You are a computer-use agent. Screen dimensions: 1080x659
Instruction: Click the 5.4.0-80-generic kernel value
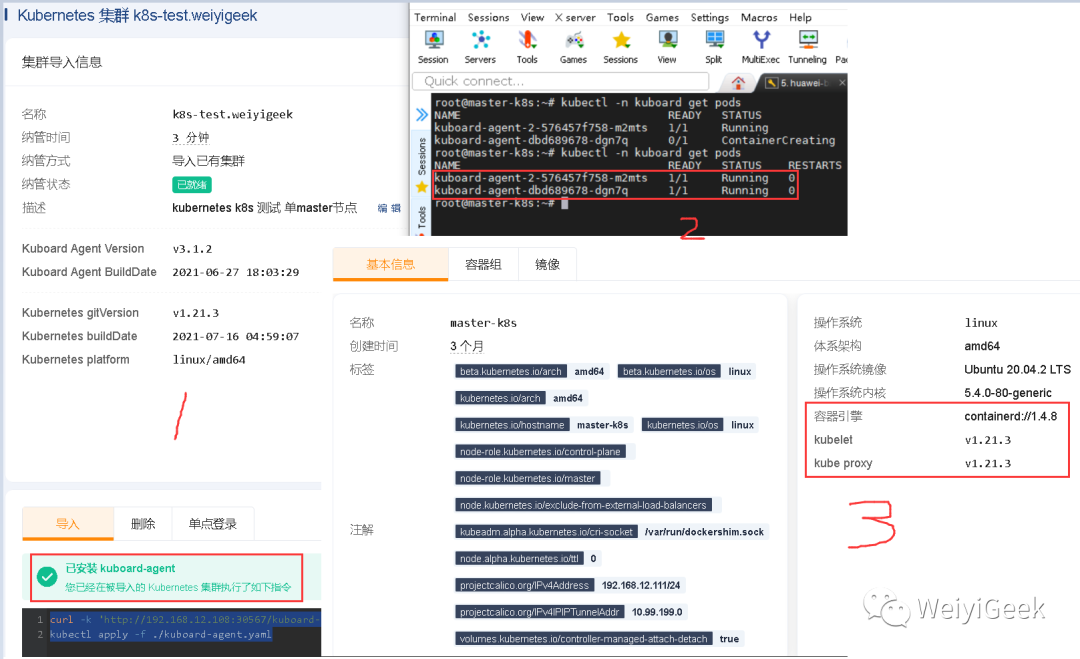[x=1008, y=393]
